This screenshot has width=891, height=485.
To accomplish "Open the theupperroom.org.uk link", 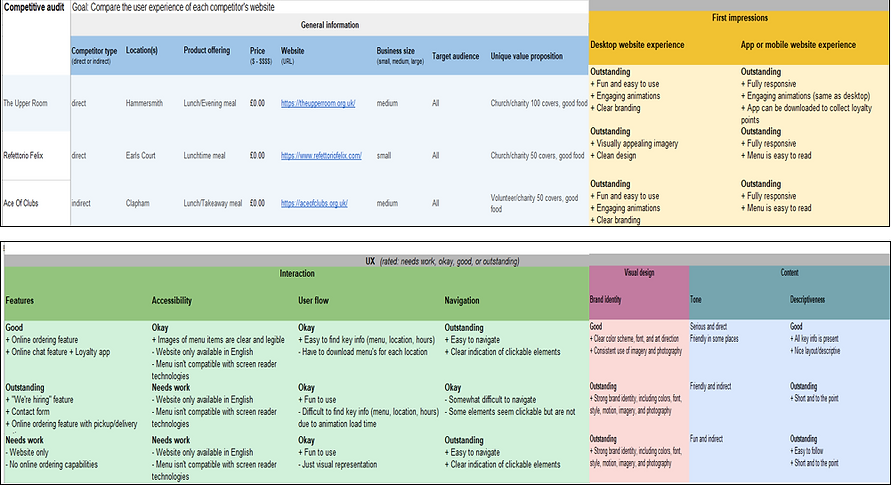I will coord(318,103).
